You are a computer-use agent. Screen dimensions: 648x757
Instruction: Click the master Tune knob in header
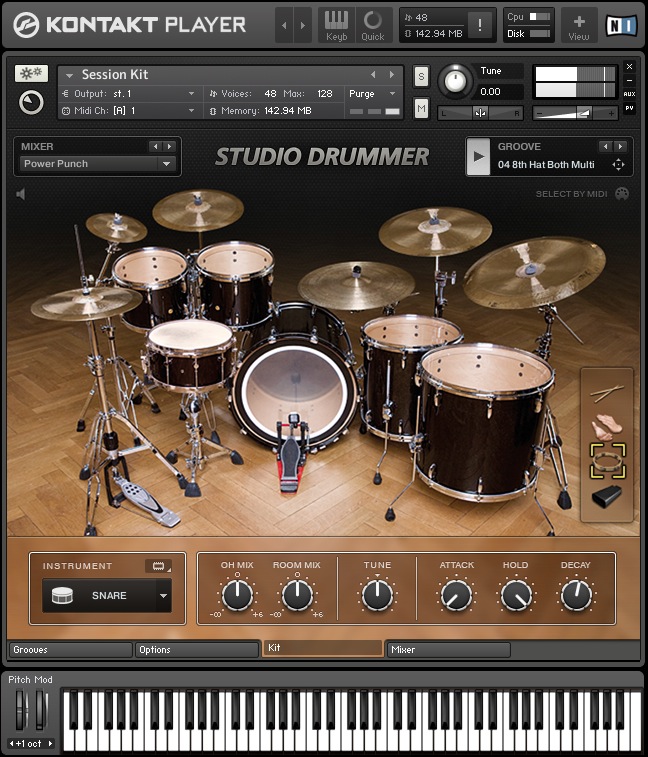click(x=455, y=81)
